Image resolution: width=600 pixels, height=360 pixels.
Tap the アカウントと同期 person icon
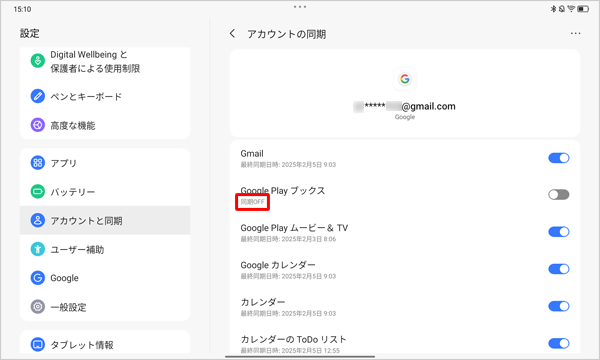[38, 220]
